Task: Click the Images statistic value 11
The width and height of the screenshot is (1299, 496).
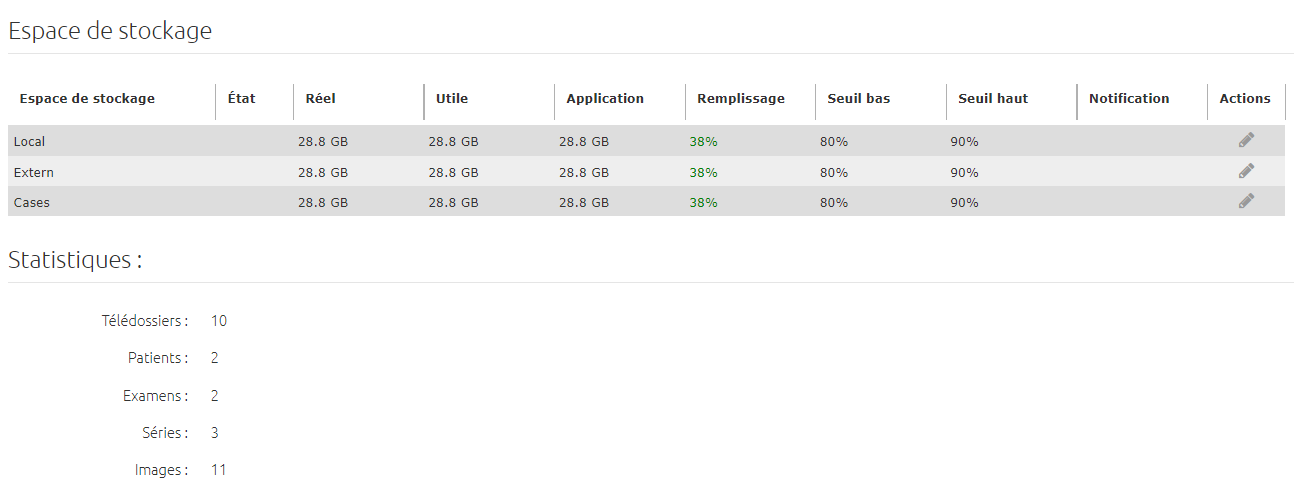Action: click(x=219, y=469)
